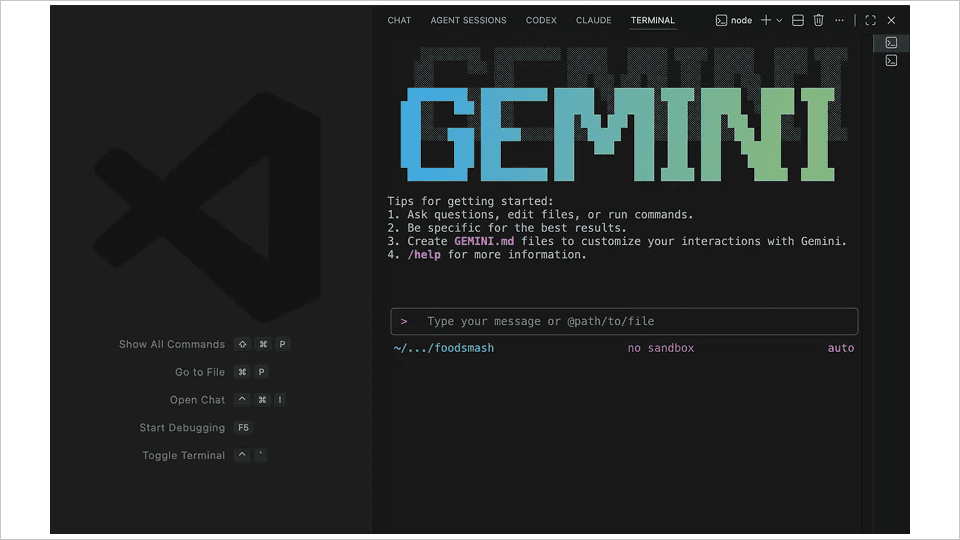Click the F5 key badge
Screen dimensions: 960x540
244,427
